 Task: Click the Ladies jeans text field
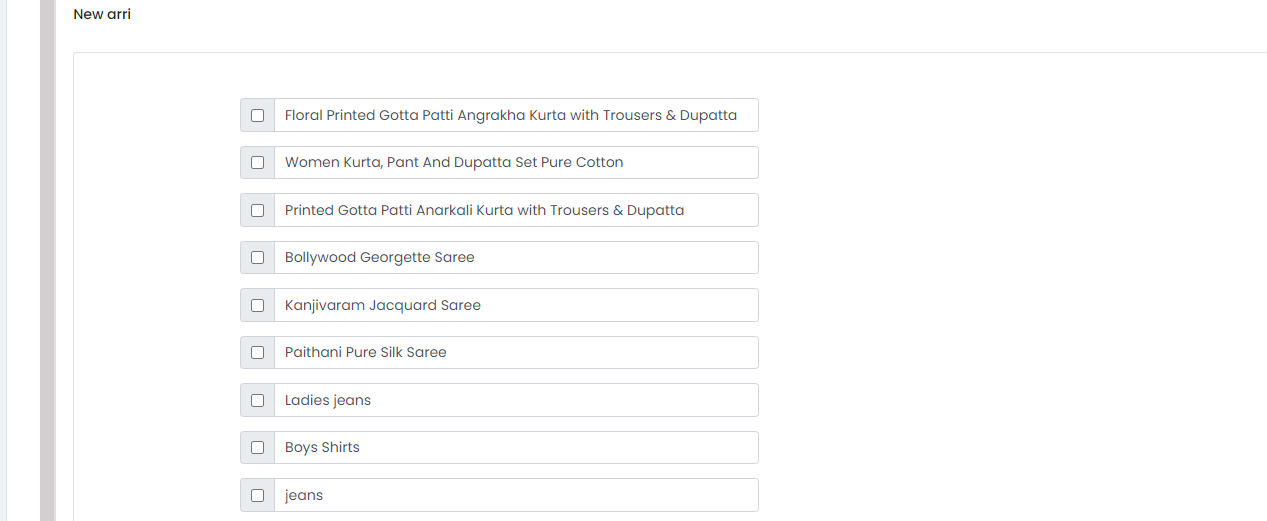pyautogui.click(x=516, y=400)
